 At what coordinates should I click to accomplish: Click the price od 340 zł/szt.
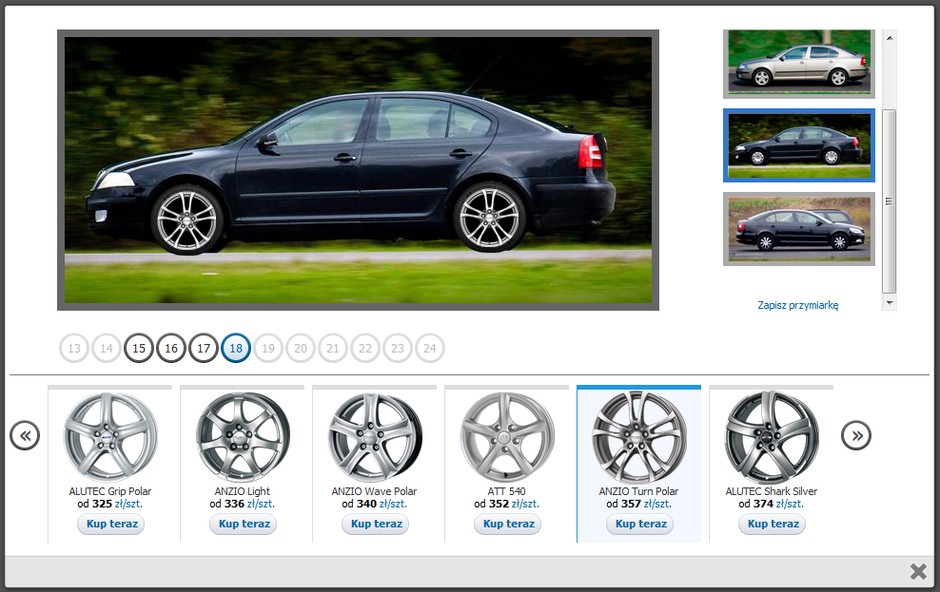click(375, 504)
